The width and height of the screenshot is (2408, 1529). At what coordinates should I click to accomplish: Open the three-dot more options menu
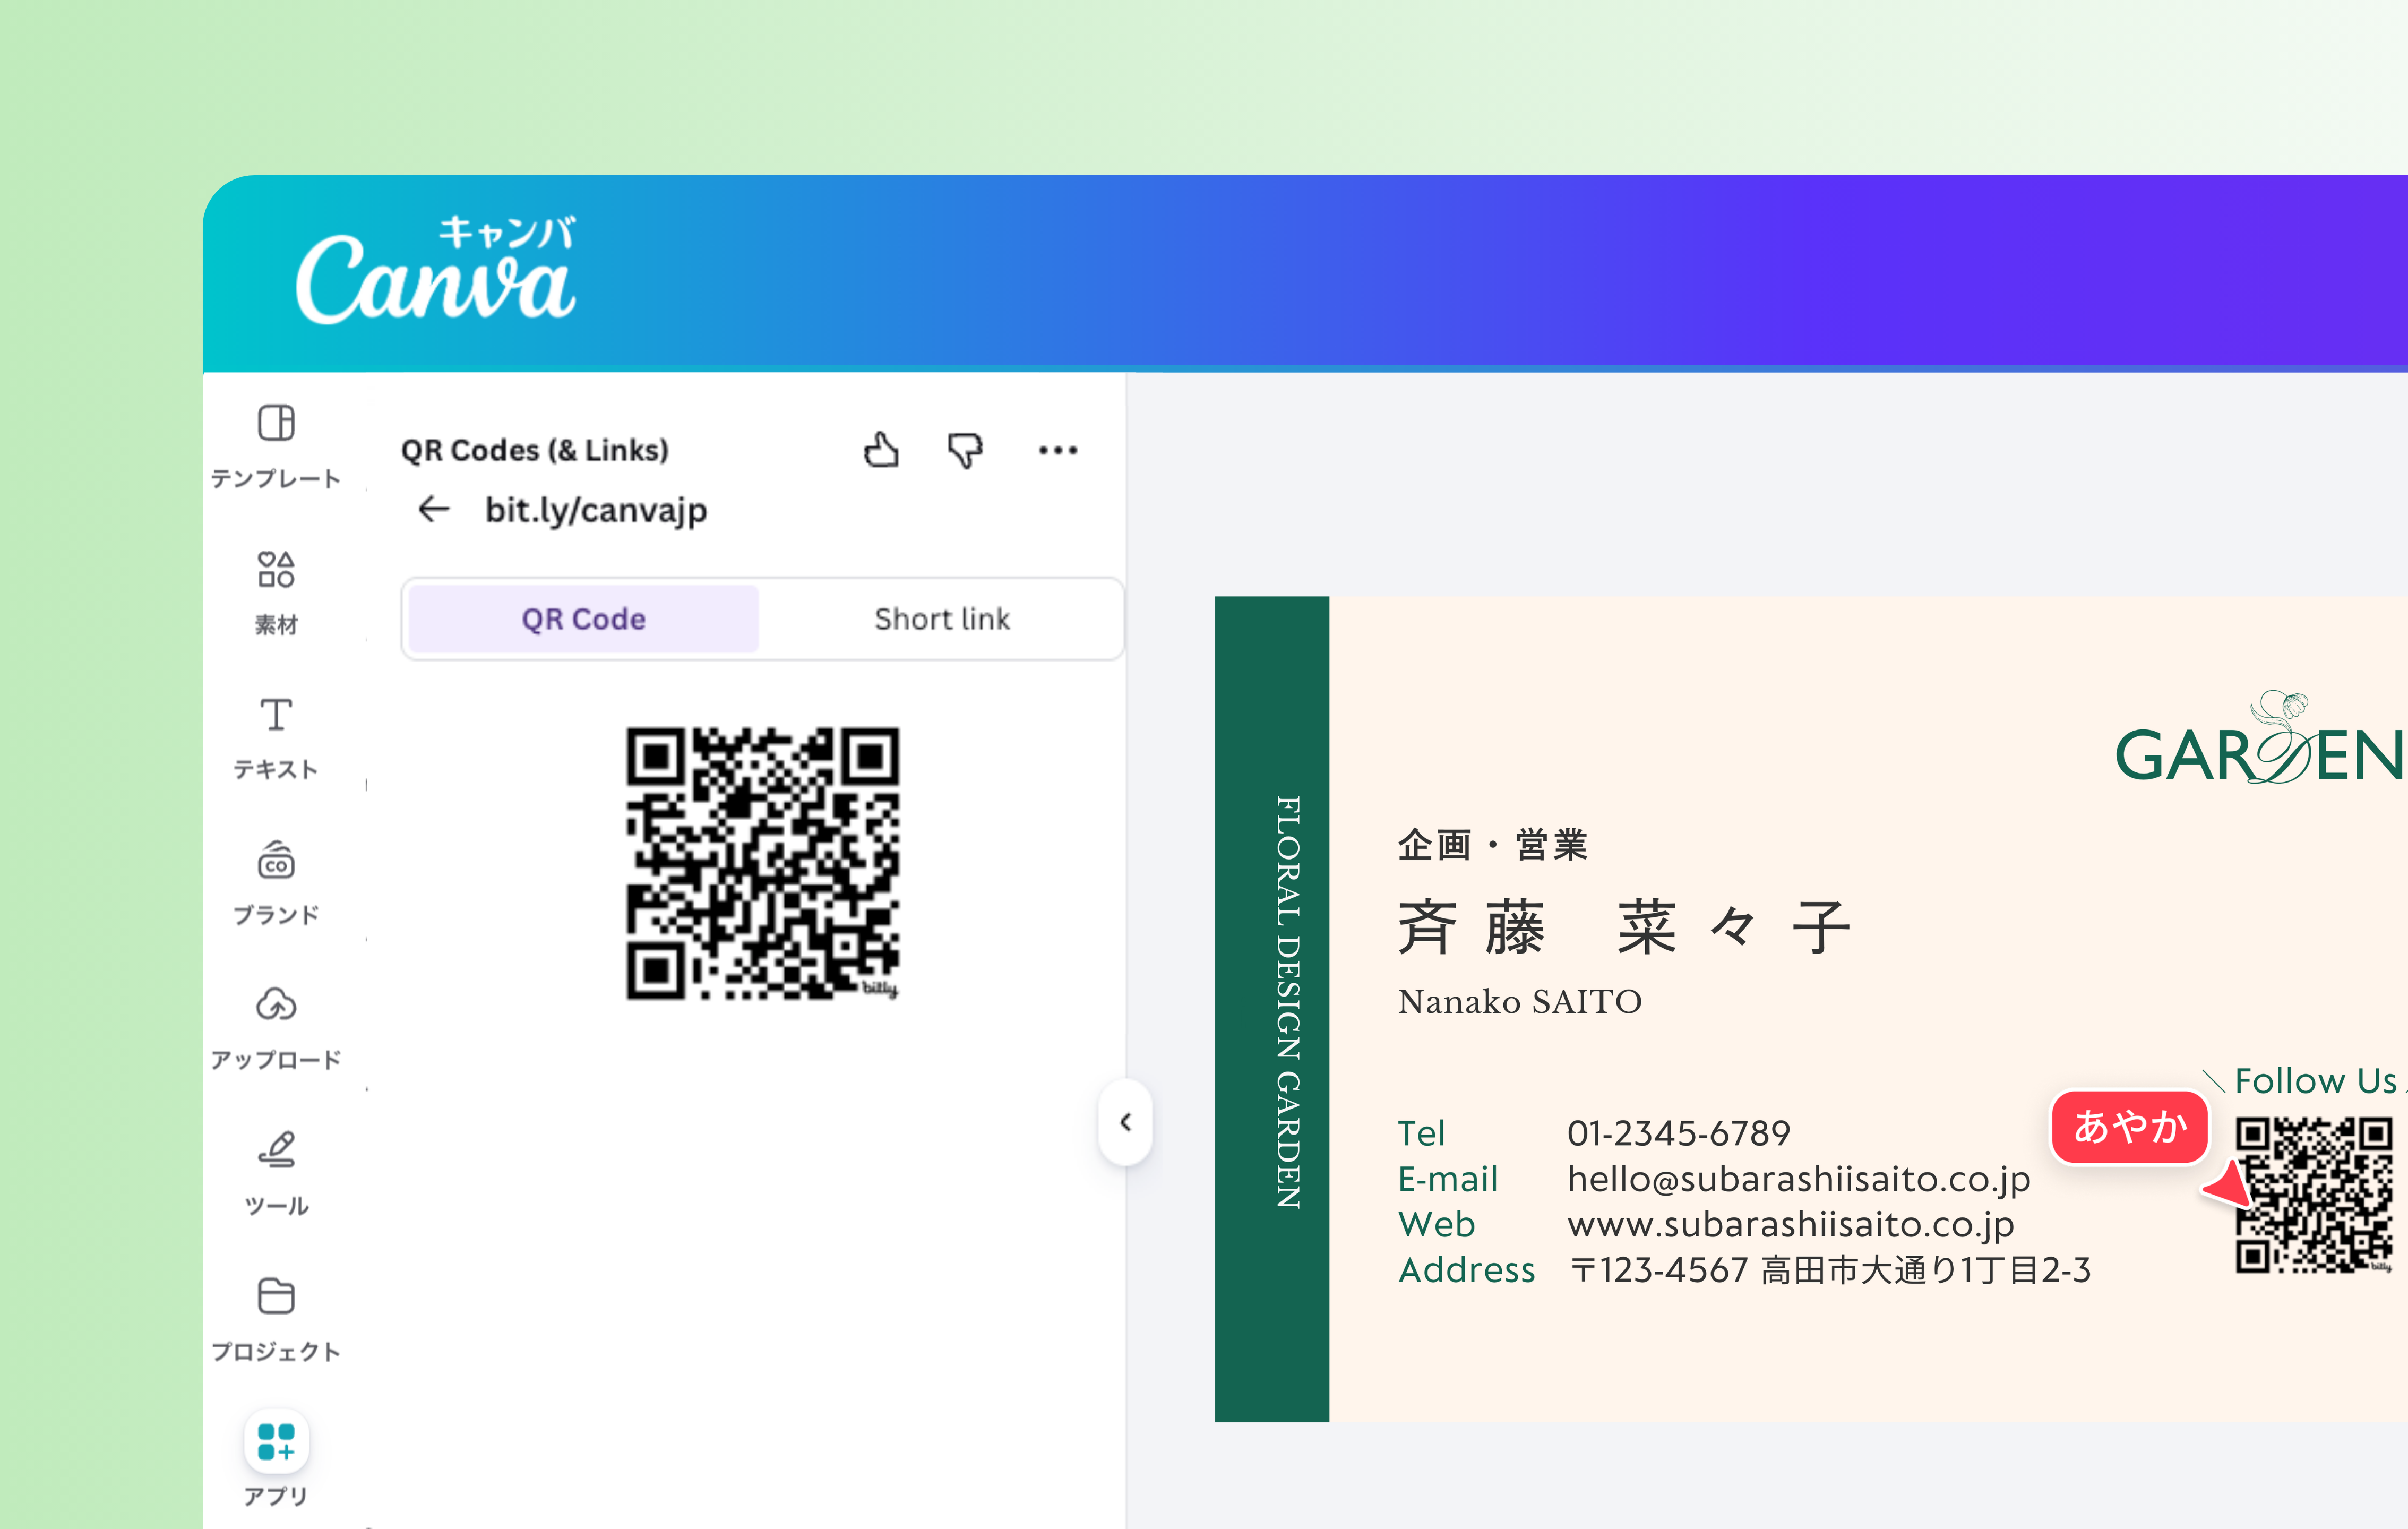point(1058,450)
